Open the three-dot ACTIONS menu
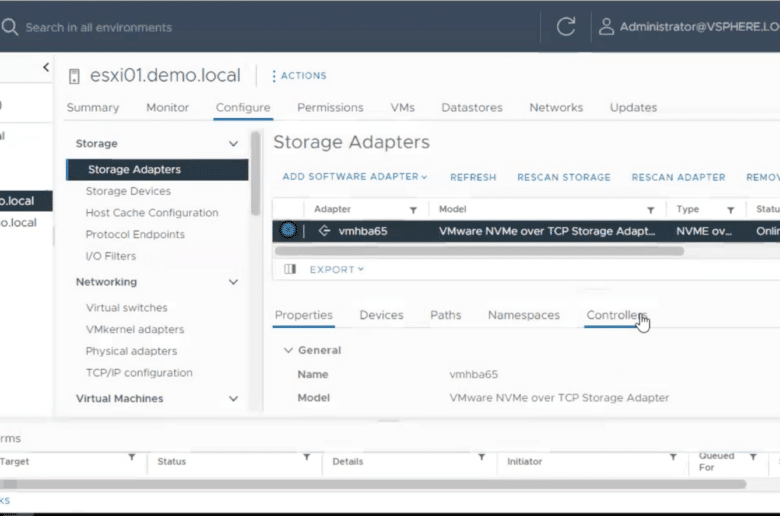Screen dimensions: 780x516 299,76
